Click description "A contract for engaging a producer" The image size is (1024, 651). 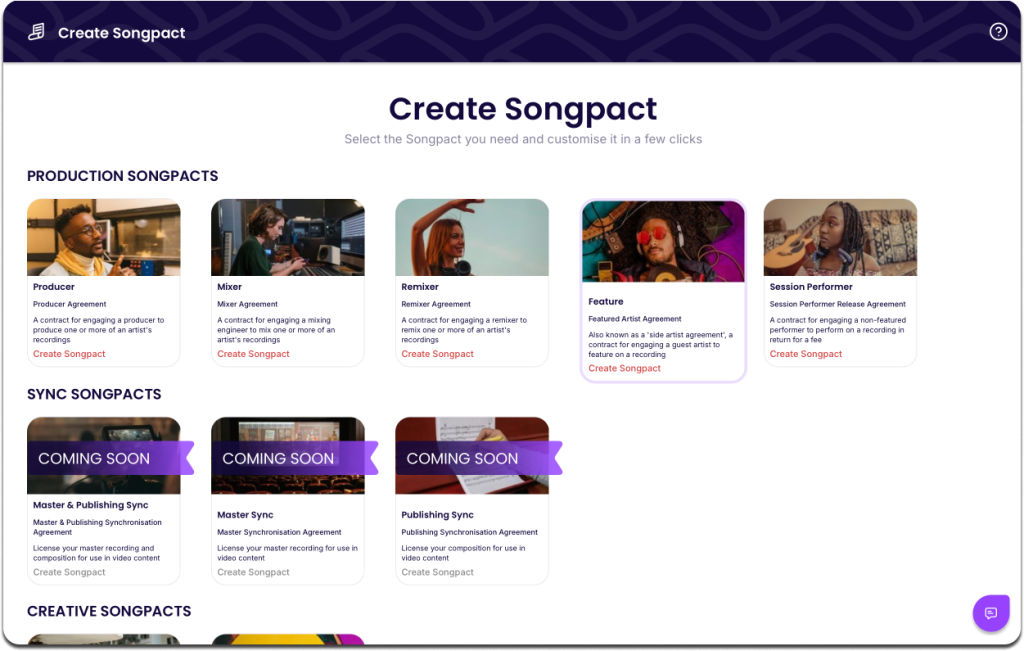click(x=99, y=330)
